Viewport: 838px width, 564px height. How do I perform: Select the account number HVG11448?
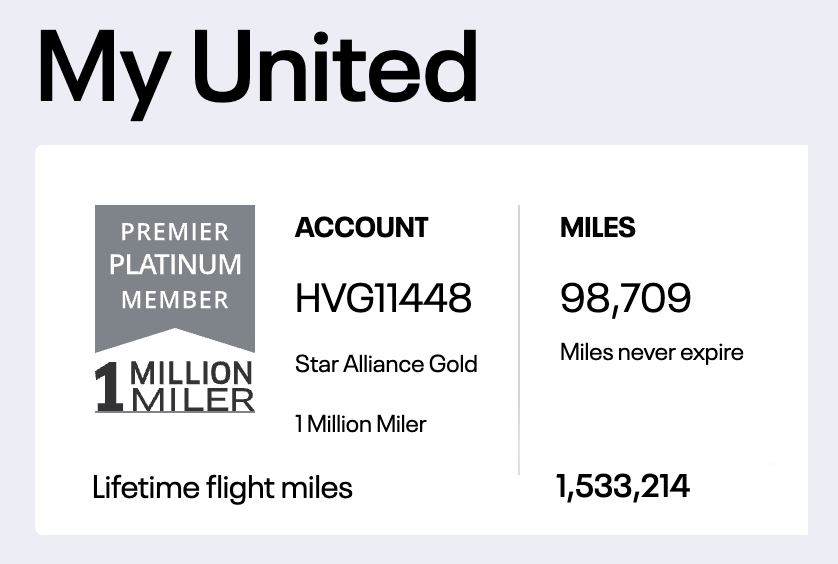(383, 298)
